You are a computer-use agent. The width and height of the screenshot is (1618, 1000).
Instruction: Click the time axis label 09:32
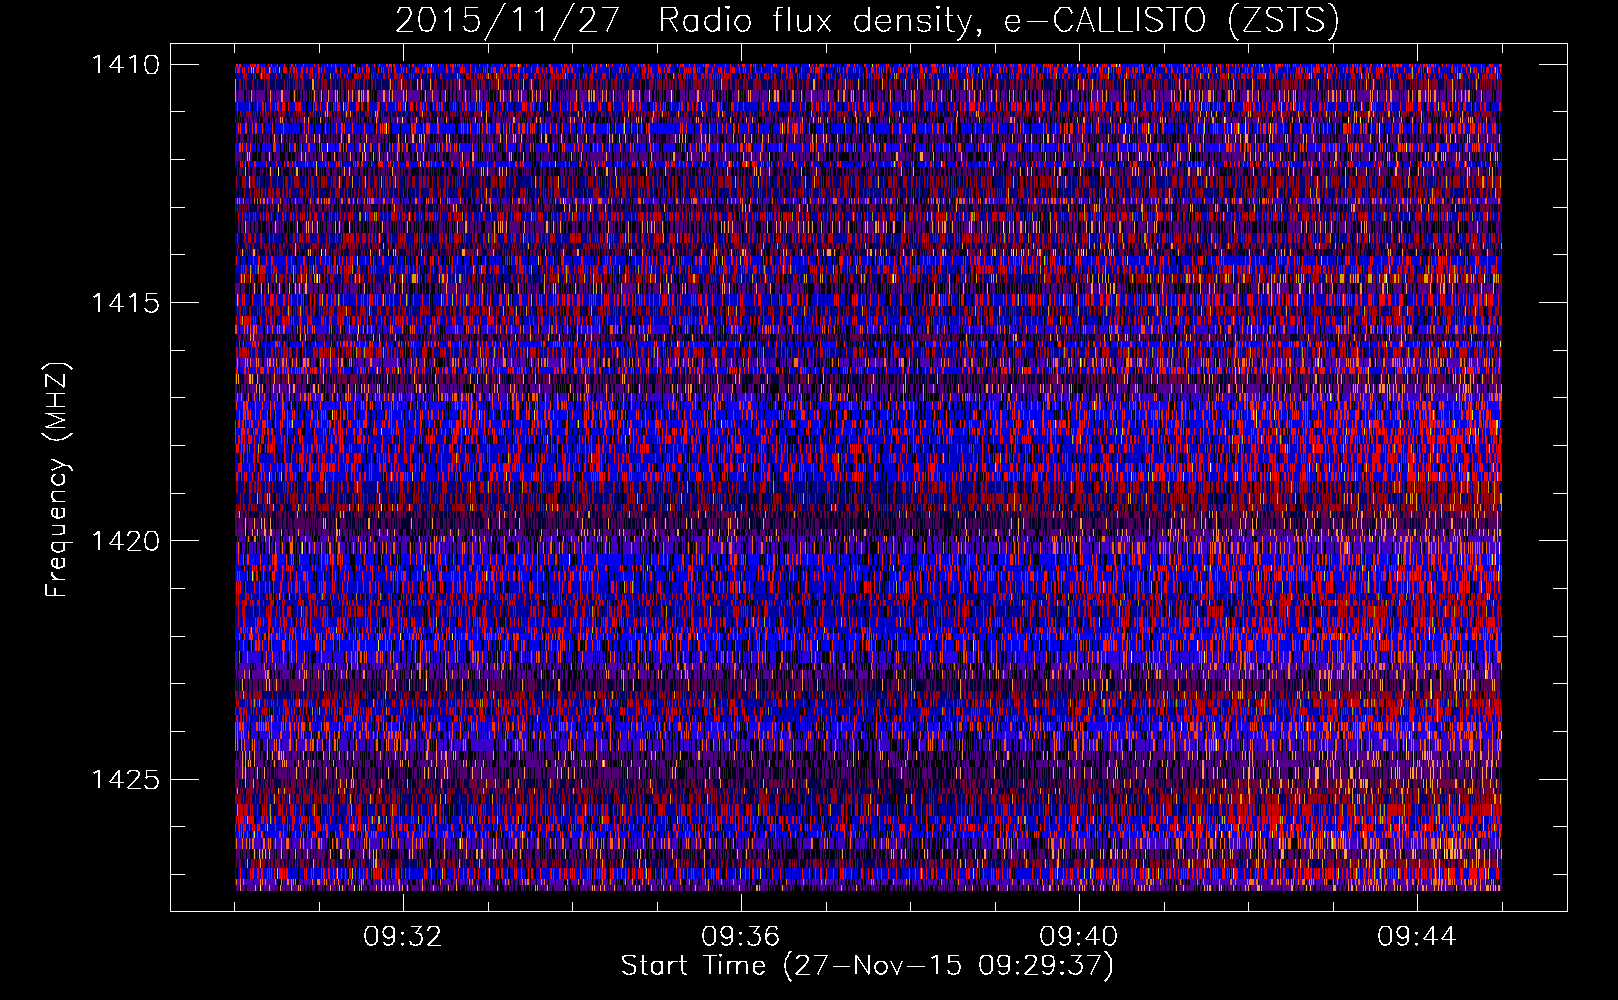[x=403, y=937]
